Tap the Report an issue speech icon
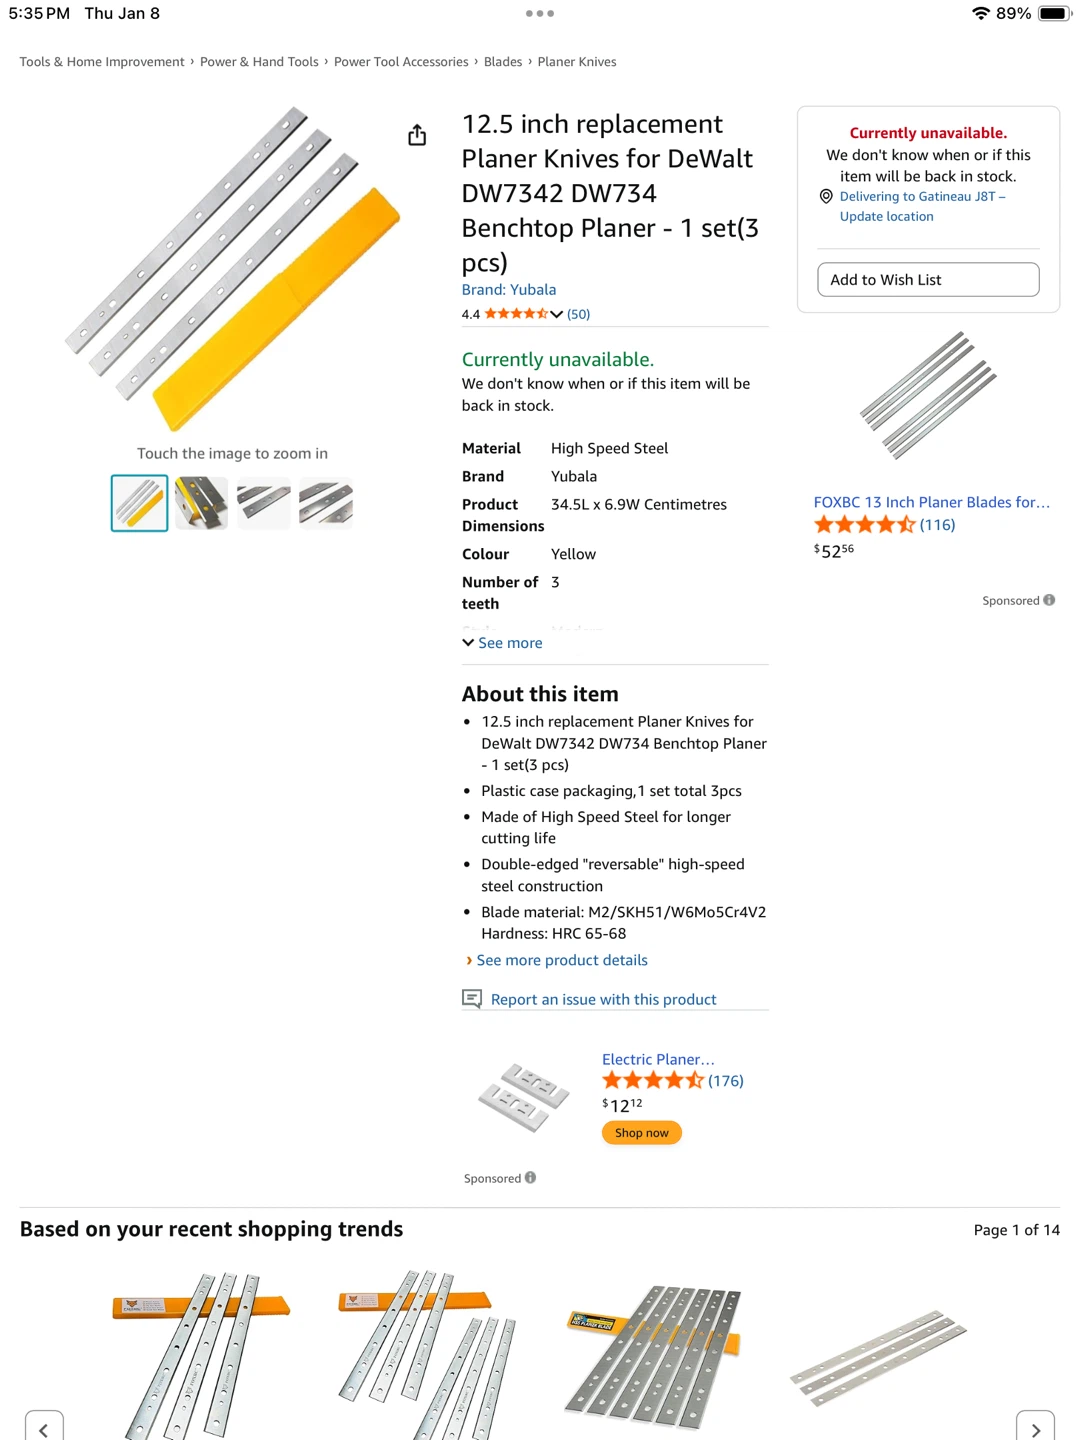The image size is (1080, 1440). (472, 998)
